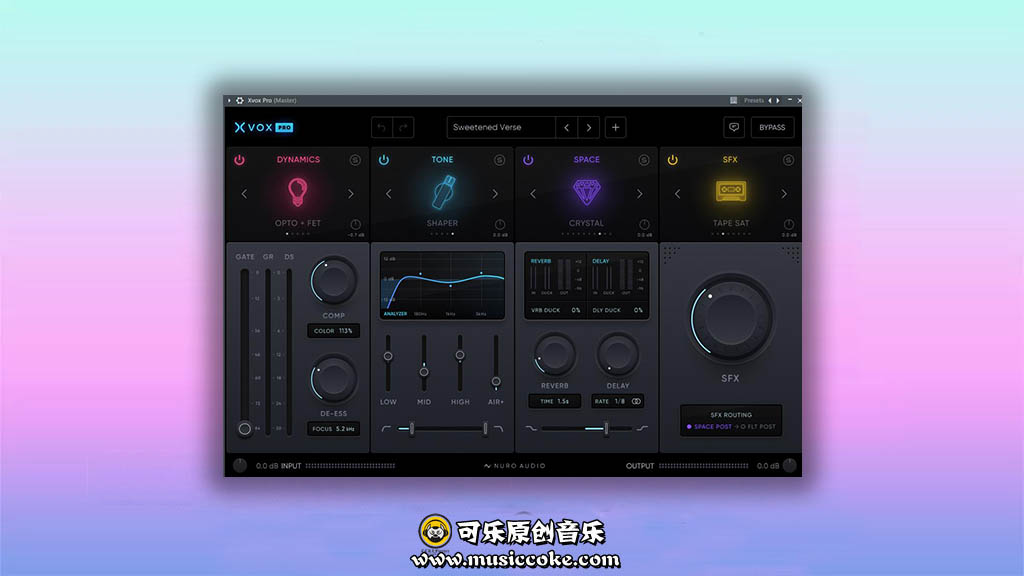1024x576 pixels.
Task: Click the redo arrow icon
Action: click(x=404, y=127)
